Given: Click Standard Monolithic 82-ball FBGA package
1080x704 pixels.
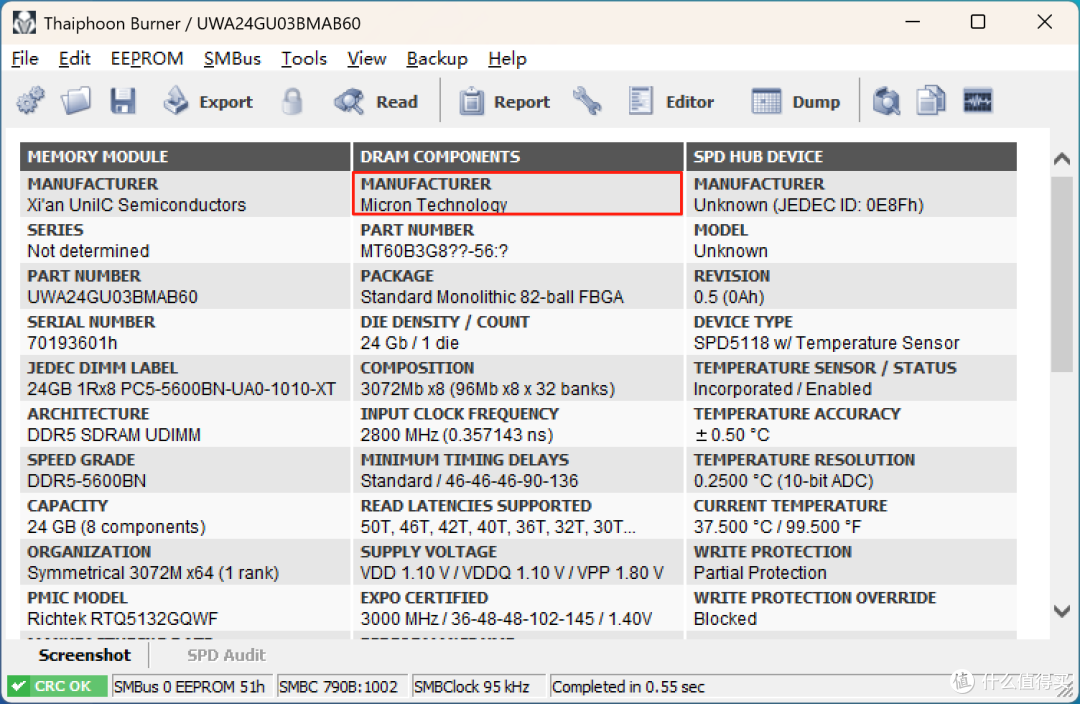Looking at the screenshot, I should [x=492, y=297].
